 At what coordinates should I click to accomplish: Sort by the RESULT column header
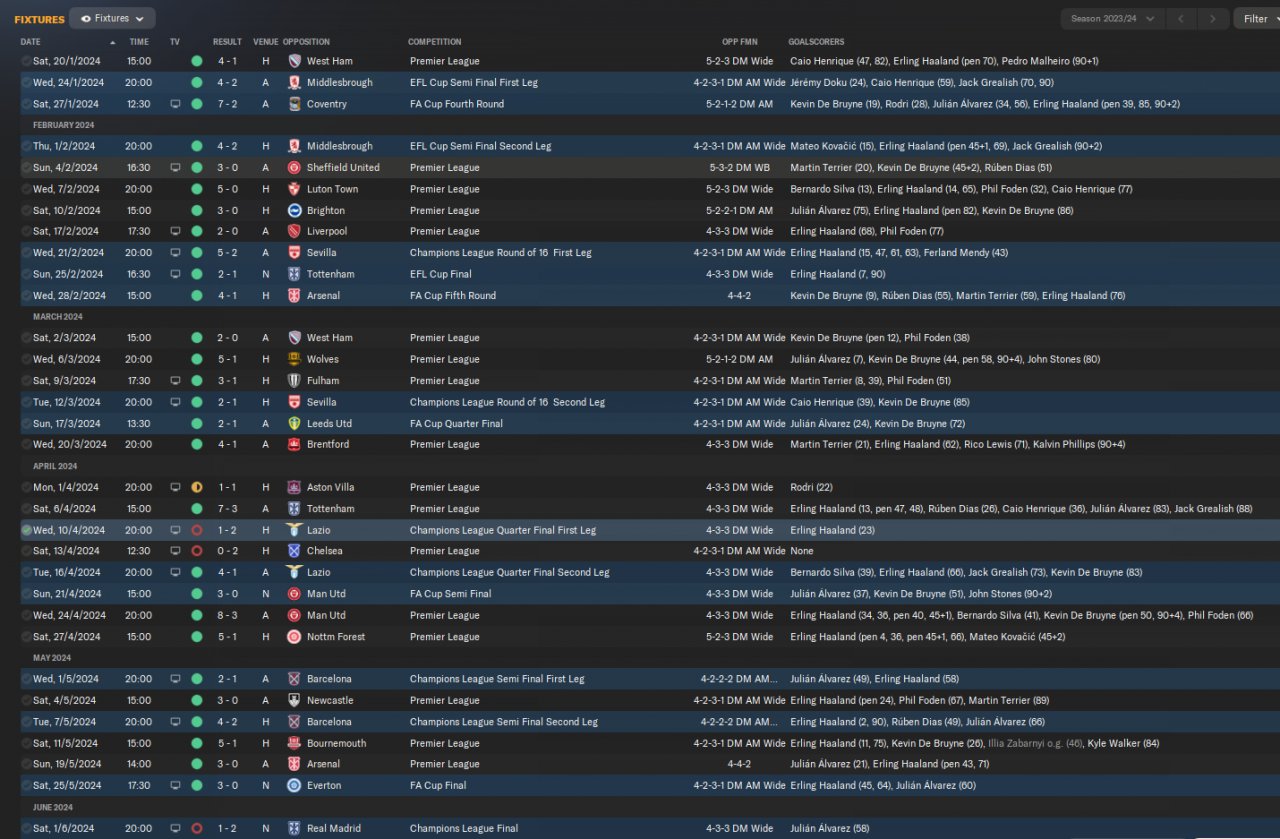coord(227,42)
